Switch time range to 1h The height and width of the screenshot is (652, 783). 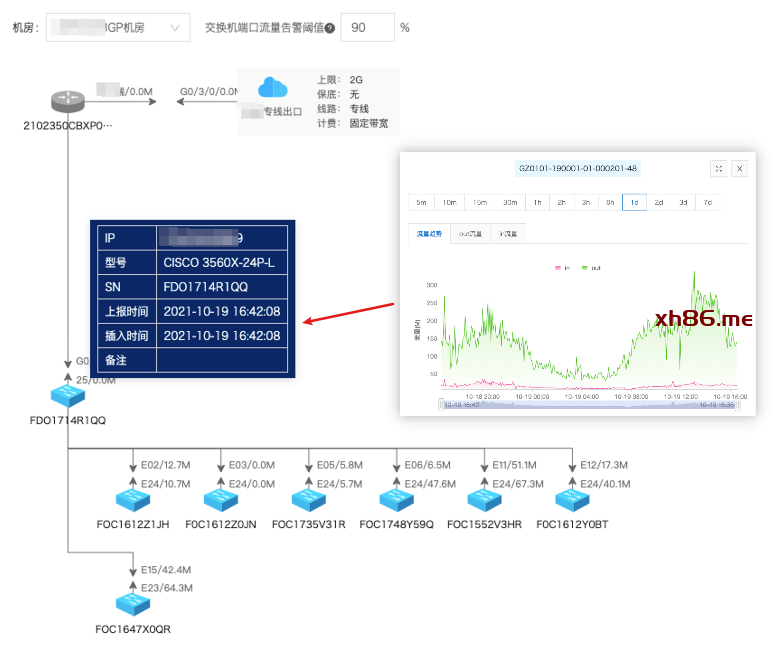coord(537,202)
